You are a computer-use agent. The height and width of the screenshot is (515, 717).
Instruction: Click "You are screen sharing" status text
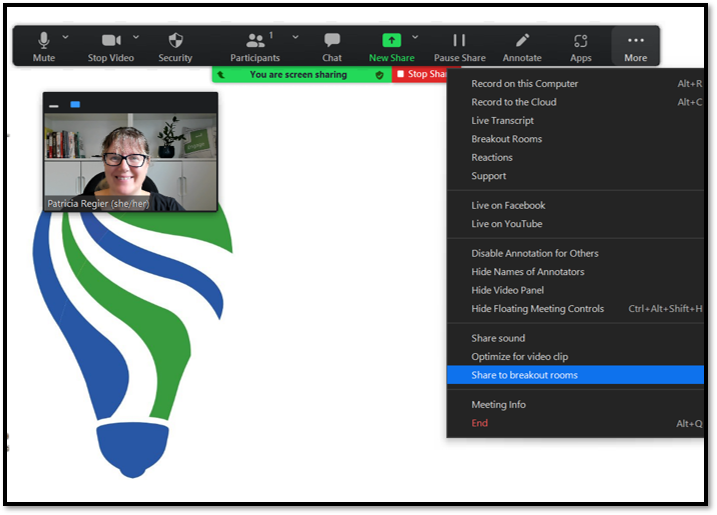point(298,75)
